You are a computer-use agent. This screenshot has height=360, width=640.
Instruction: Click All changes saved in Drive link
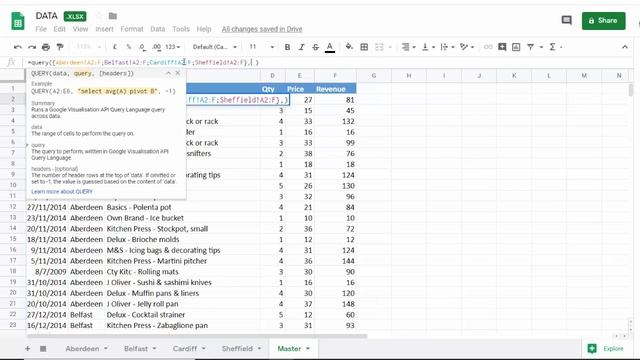[262, 29]
